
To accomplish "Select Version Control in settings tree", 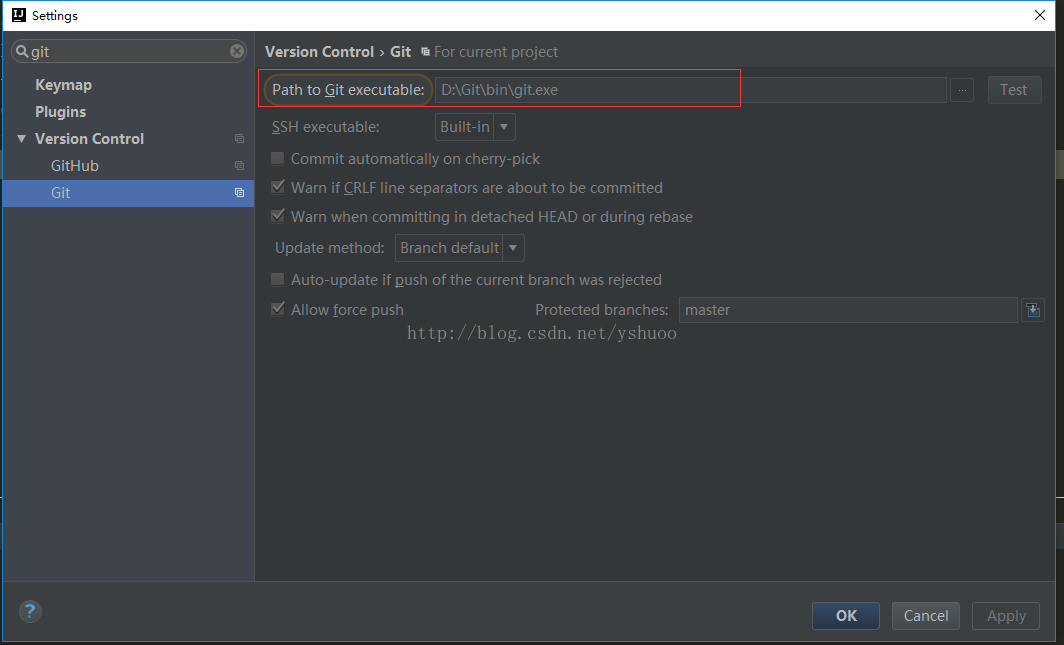I will pyautogui.click(x=90, y=138).
